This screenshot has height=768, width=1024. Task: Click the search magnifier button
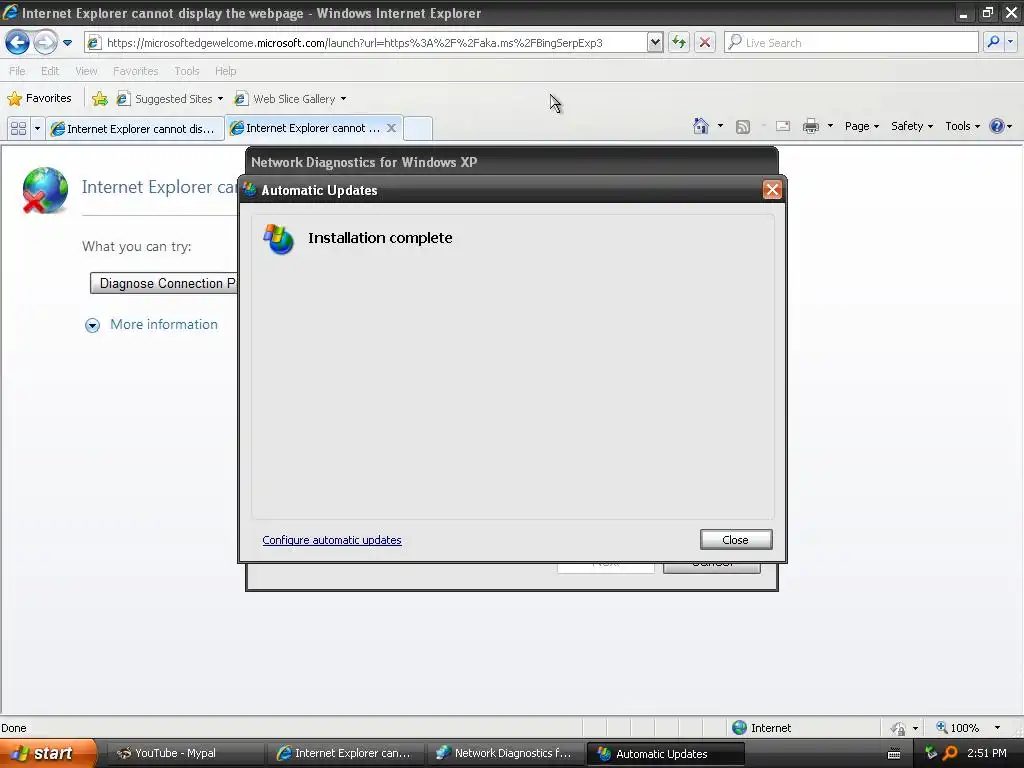pyautogui.click(x=993, y=42)
